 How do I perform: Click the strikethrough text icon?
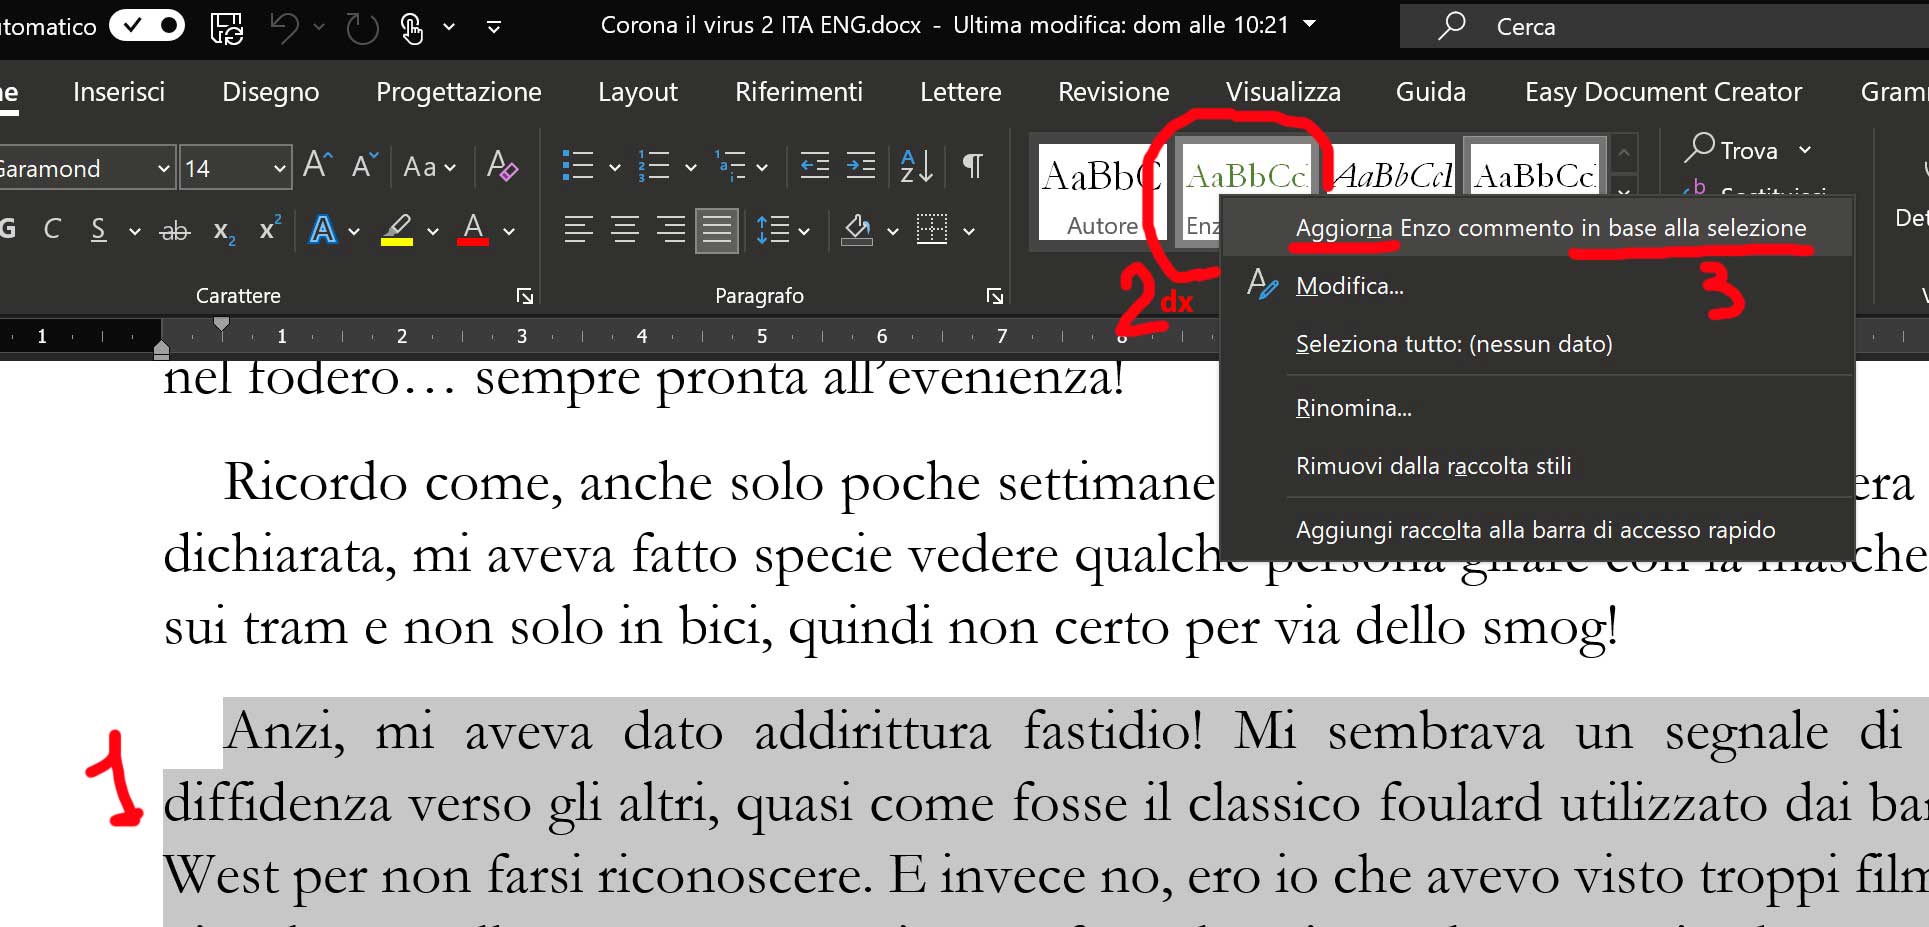pos(175,231)
